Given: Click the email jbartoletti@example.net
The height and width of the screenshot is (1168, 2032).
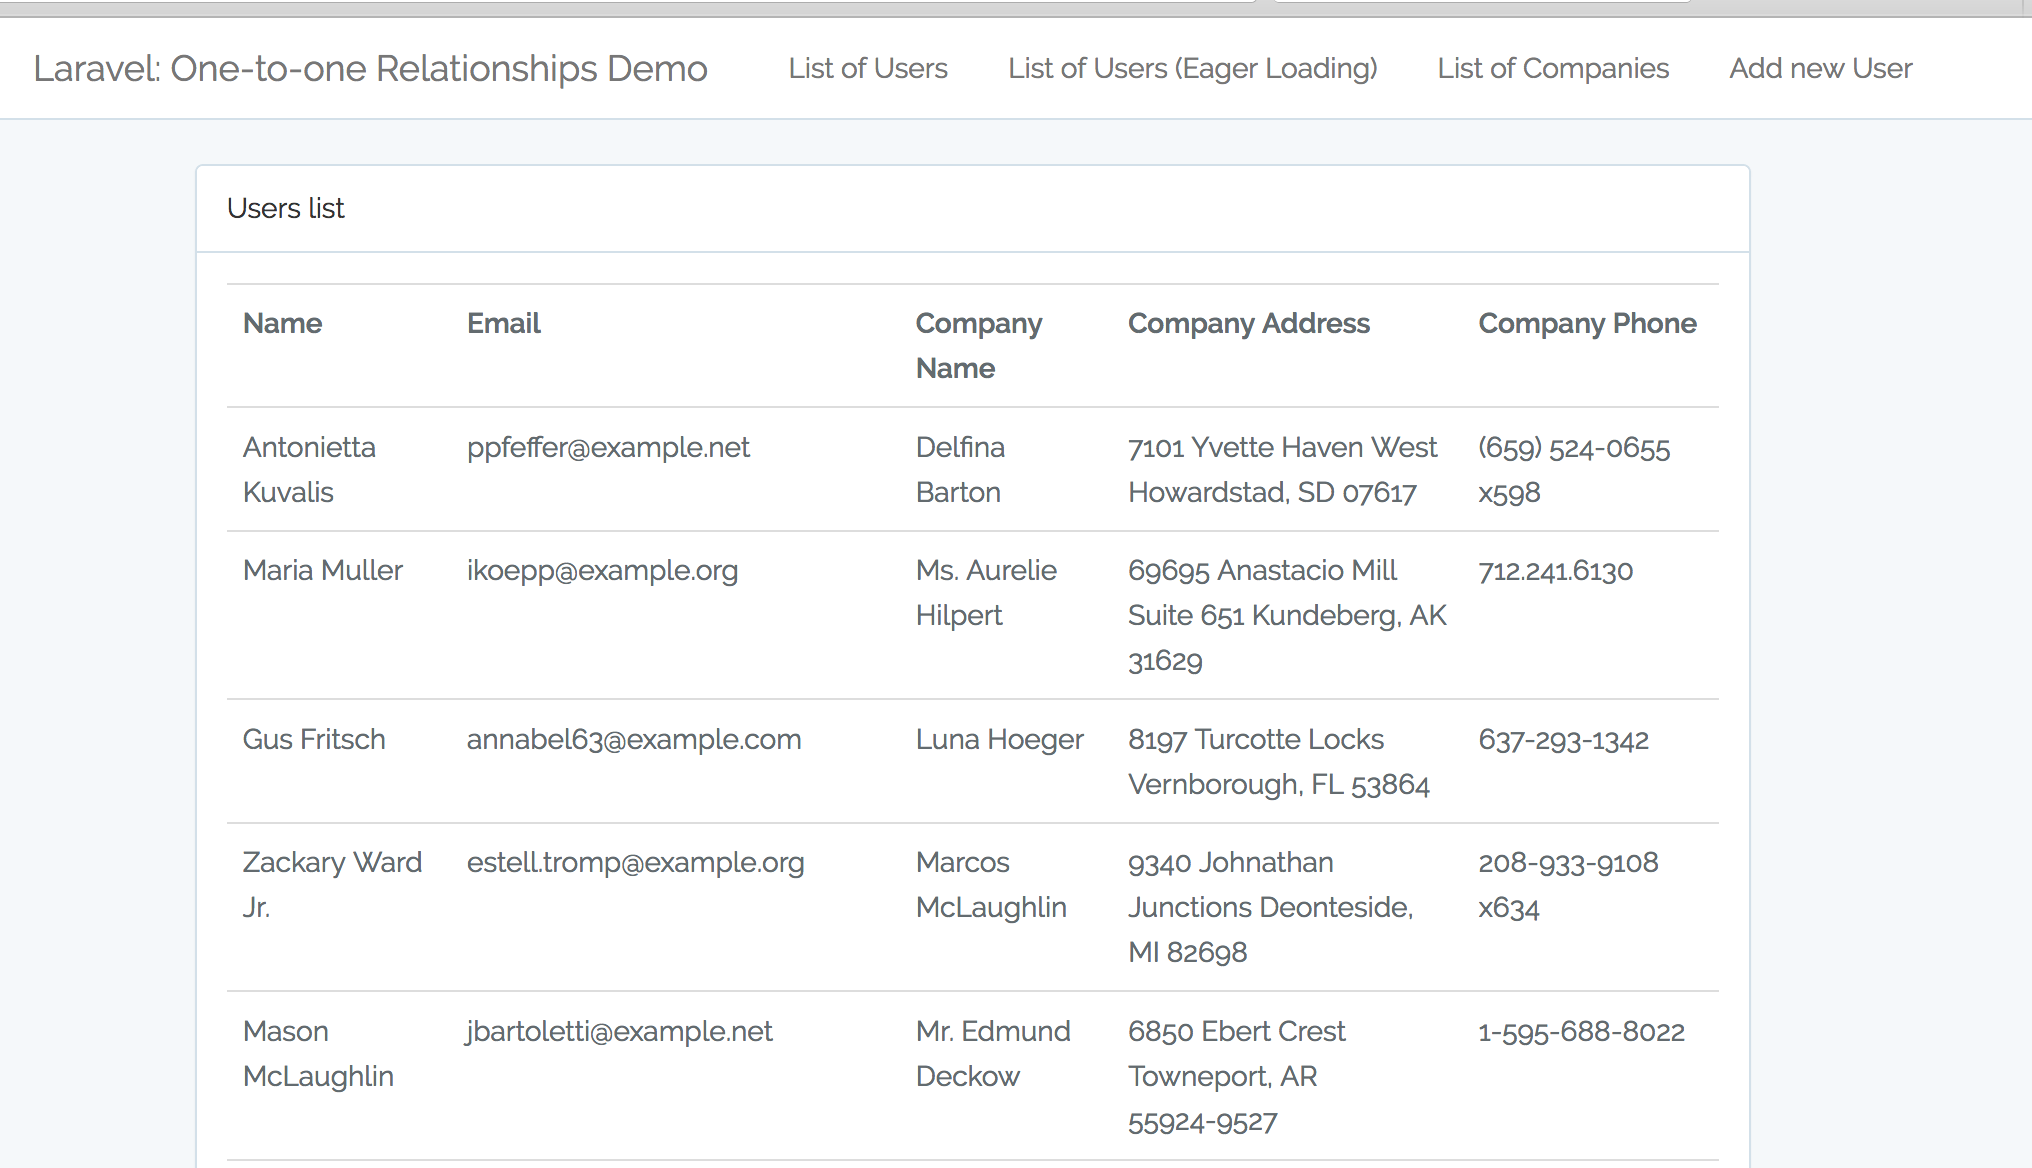Looking at the screenshot, I should tap(619, 1032).
